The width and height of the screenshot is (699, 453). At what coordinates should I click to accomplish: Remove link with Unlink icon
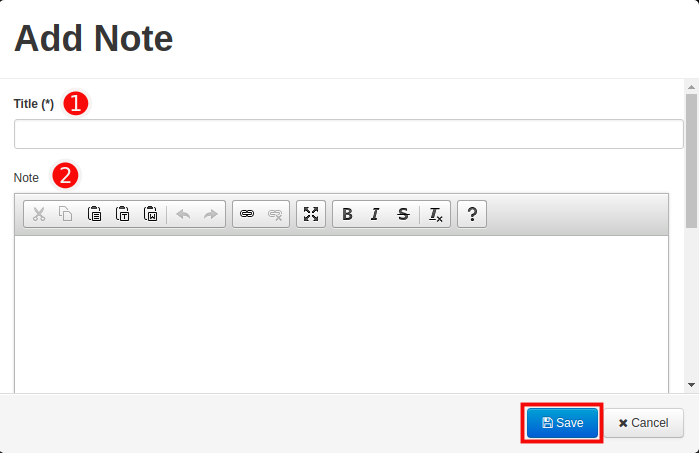click(275, 214)
